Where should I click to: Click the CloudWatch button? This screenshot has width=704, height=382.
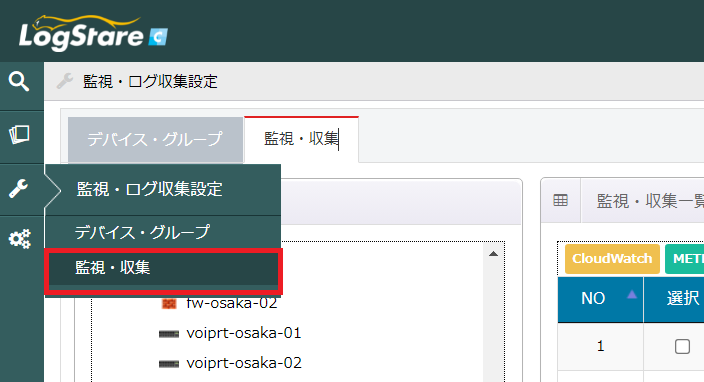click(612, 259)
